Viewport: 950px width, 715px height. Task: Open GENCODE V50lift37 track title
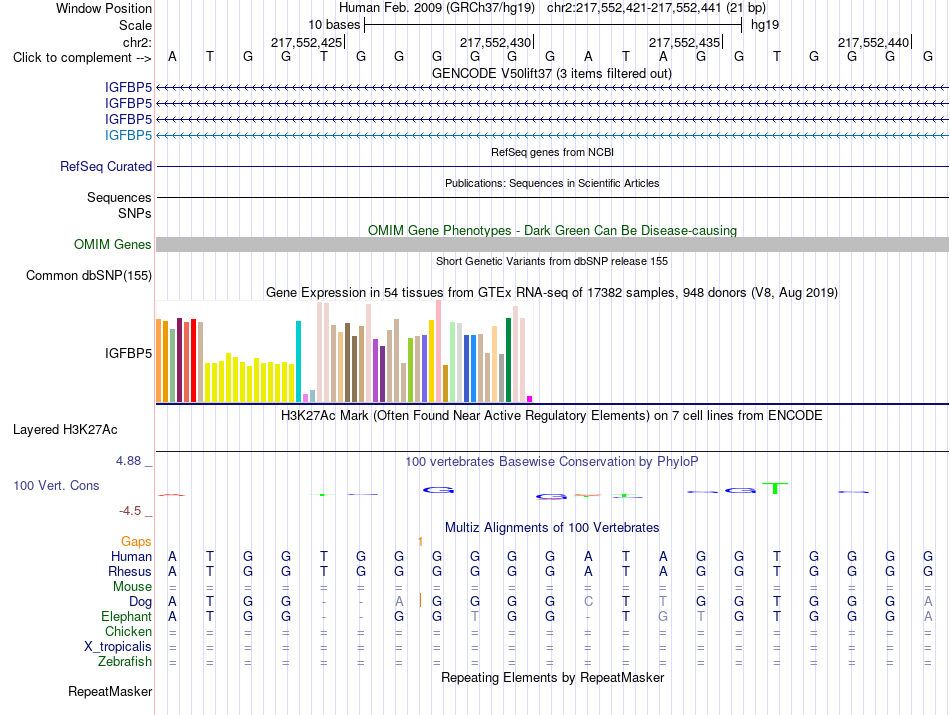click(x=551, y=73)
